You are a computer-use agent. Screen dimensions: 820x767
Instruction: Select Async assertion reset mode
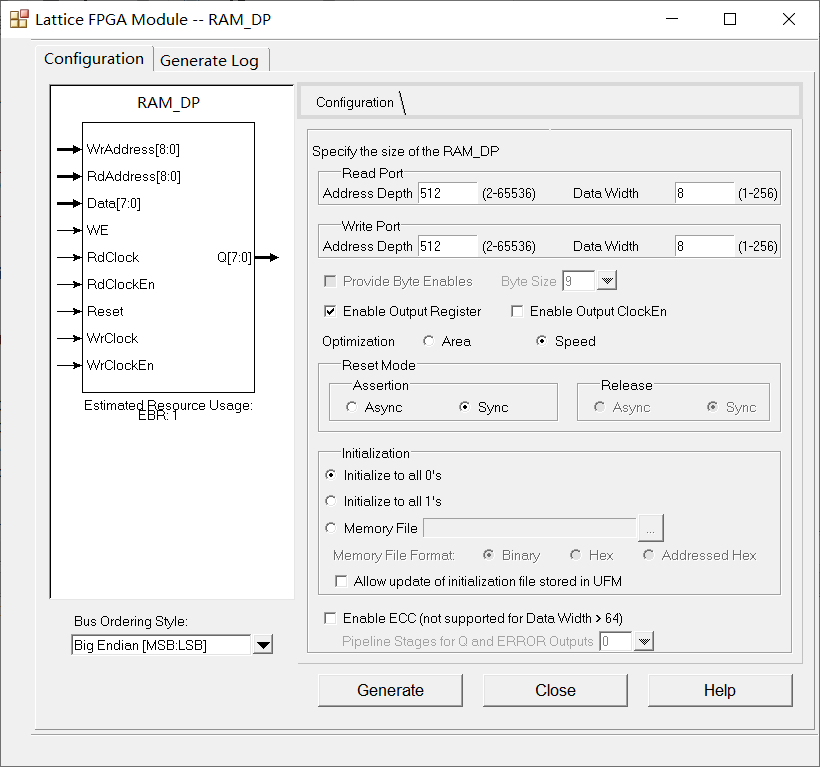click(x=352, y=407)
